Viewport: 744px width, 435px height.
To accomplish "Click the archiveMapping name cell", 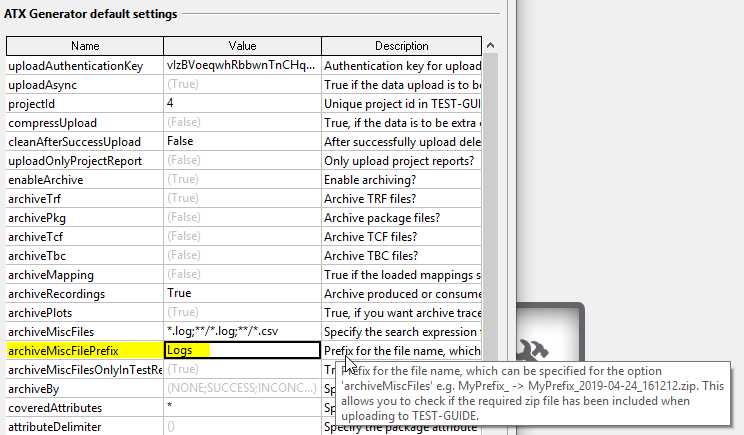I will point(85,274).
